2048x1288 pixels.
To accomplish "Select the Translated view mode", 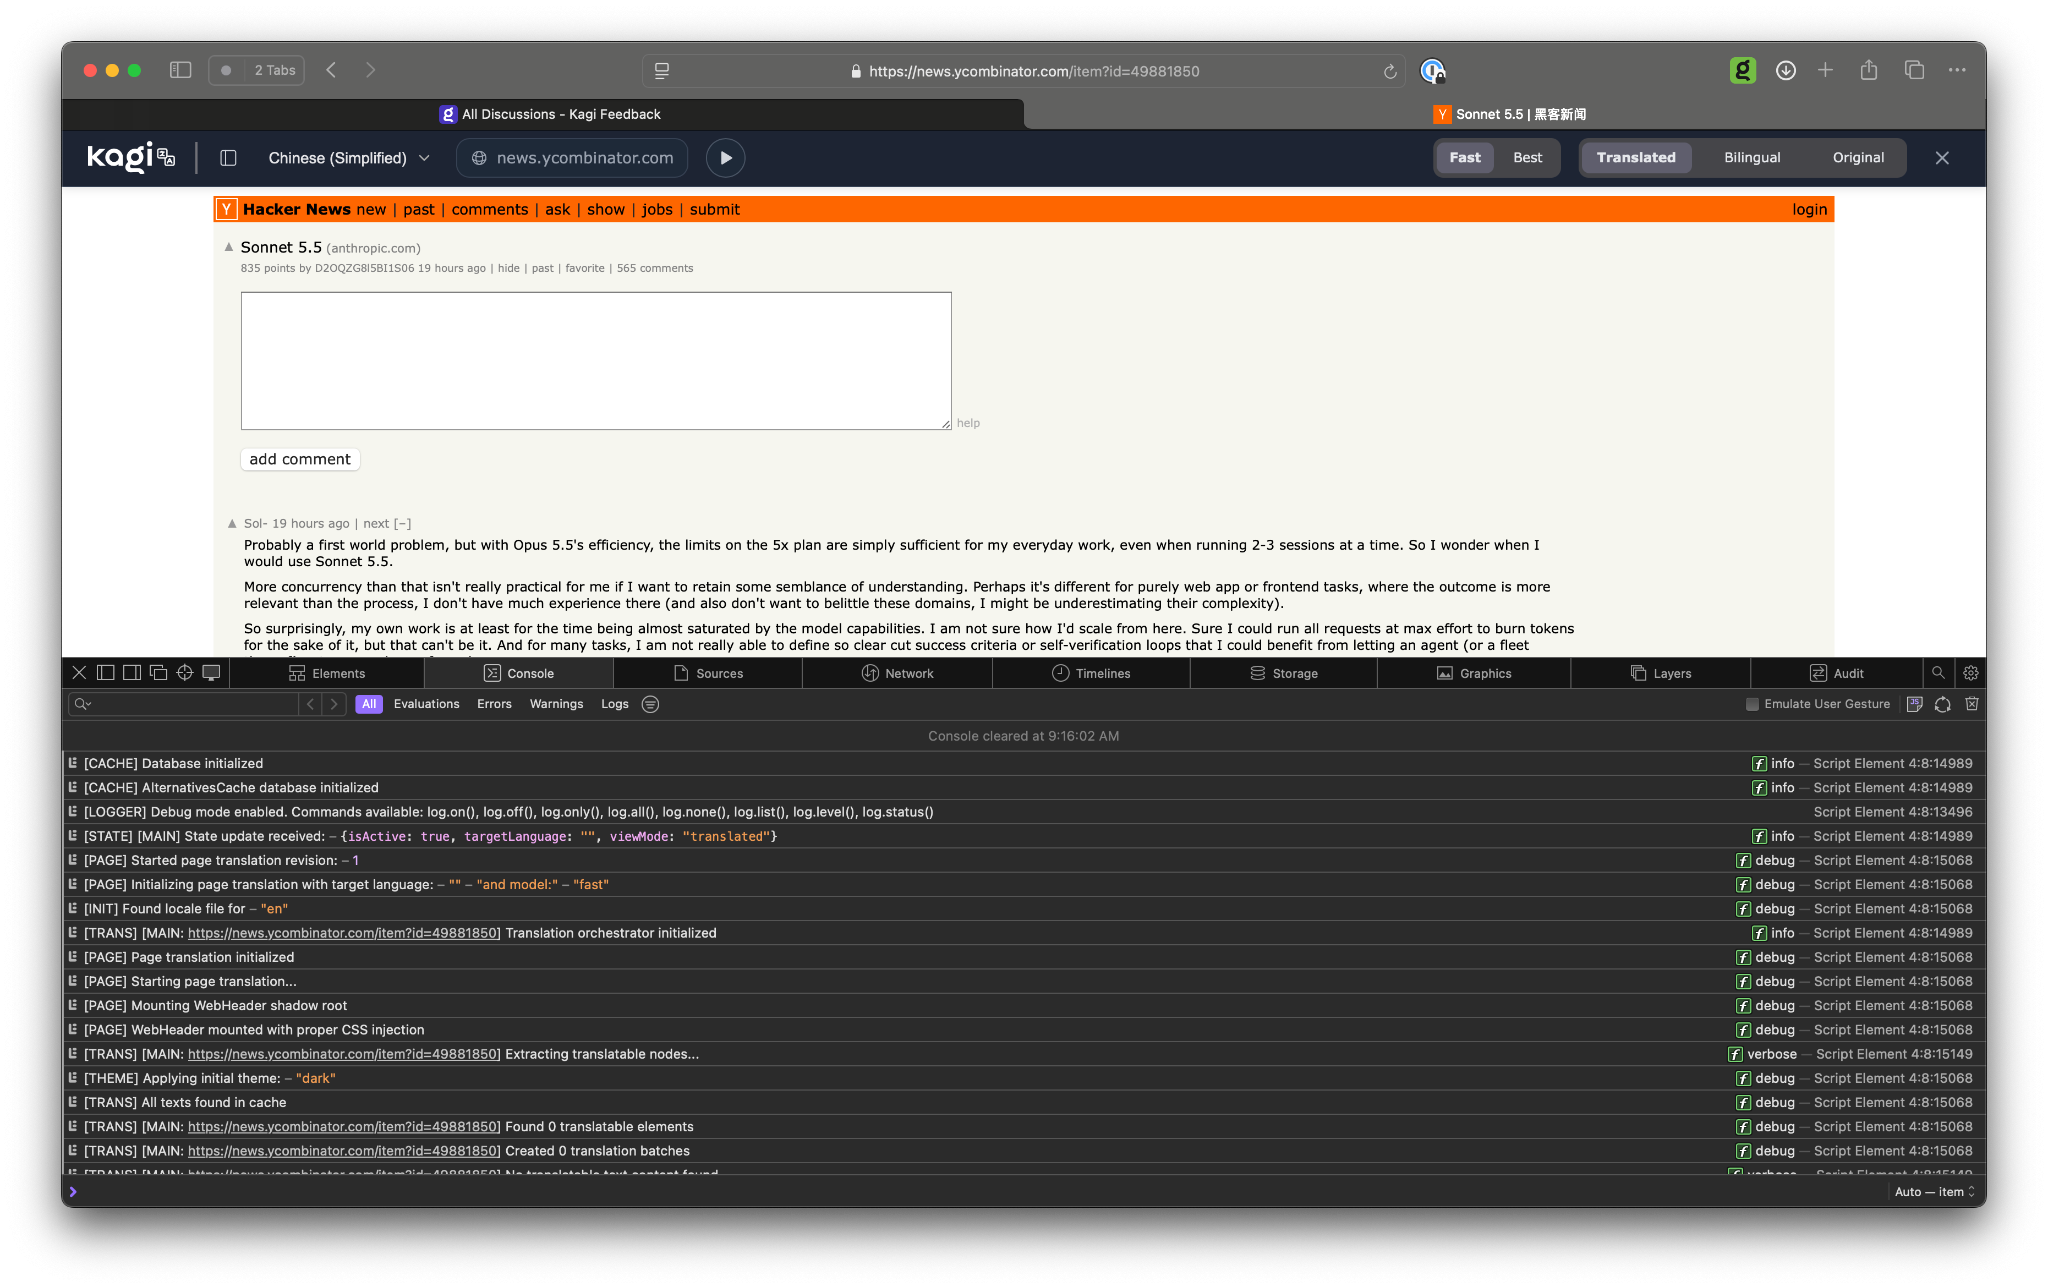I will tap(1636, 158).
